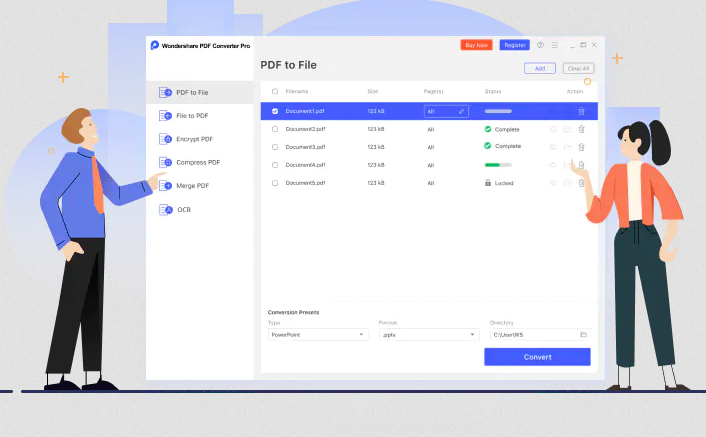This screenshot has height=437, width=706.
Task: Check the Document2.pdf checkbox
Action: [275, 129]
